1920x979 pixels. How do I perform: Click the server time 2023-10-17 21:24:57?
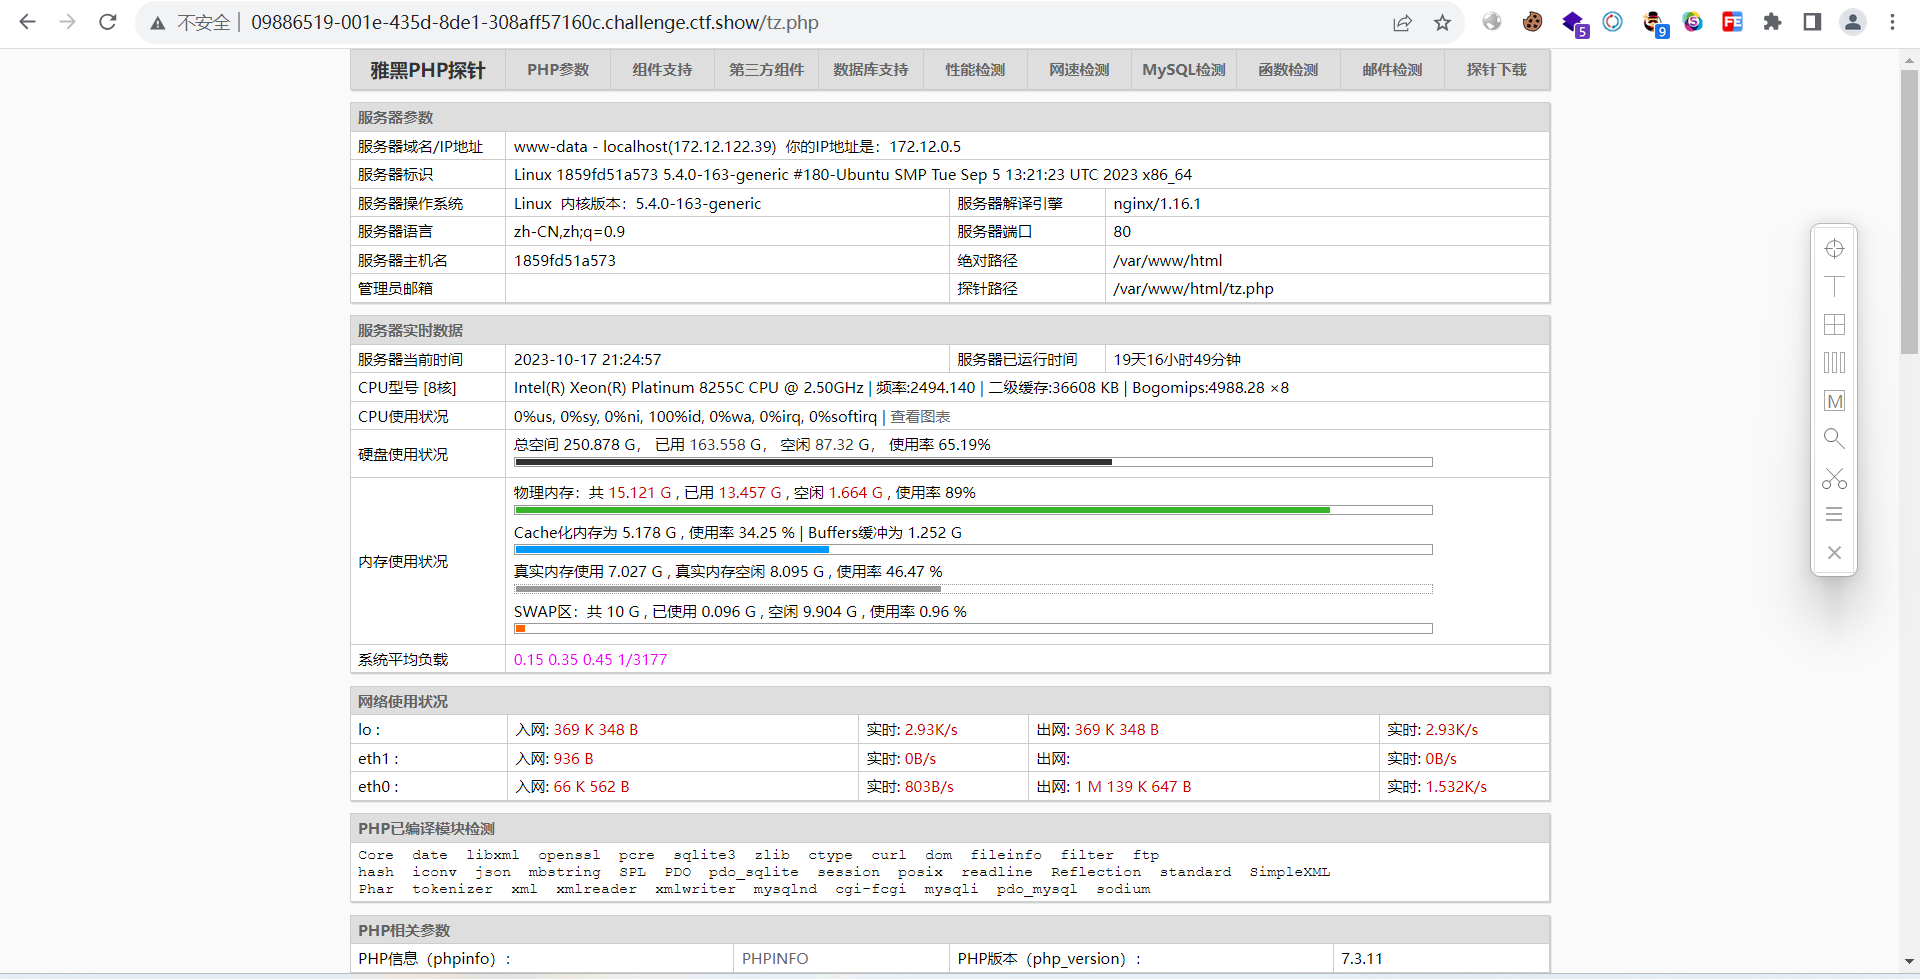coord(587,359)
